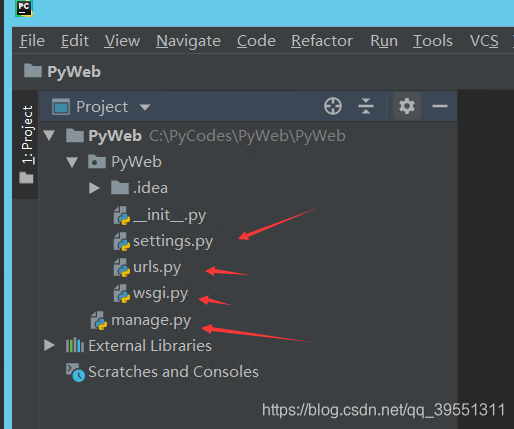Click the Scratches and Consoles clock icon
Image resolution: width=514 pixels, height=429 pixels.
tap(75, 373)
